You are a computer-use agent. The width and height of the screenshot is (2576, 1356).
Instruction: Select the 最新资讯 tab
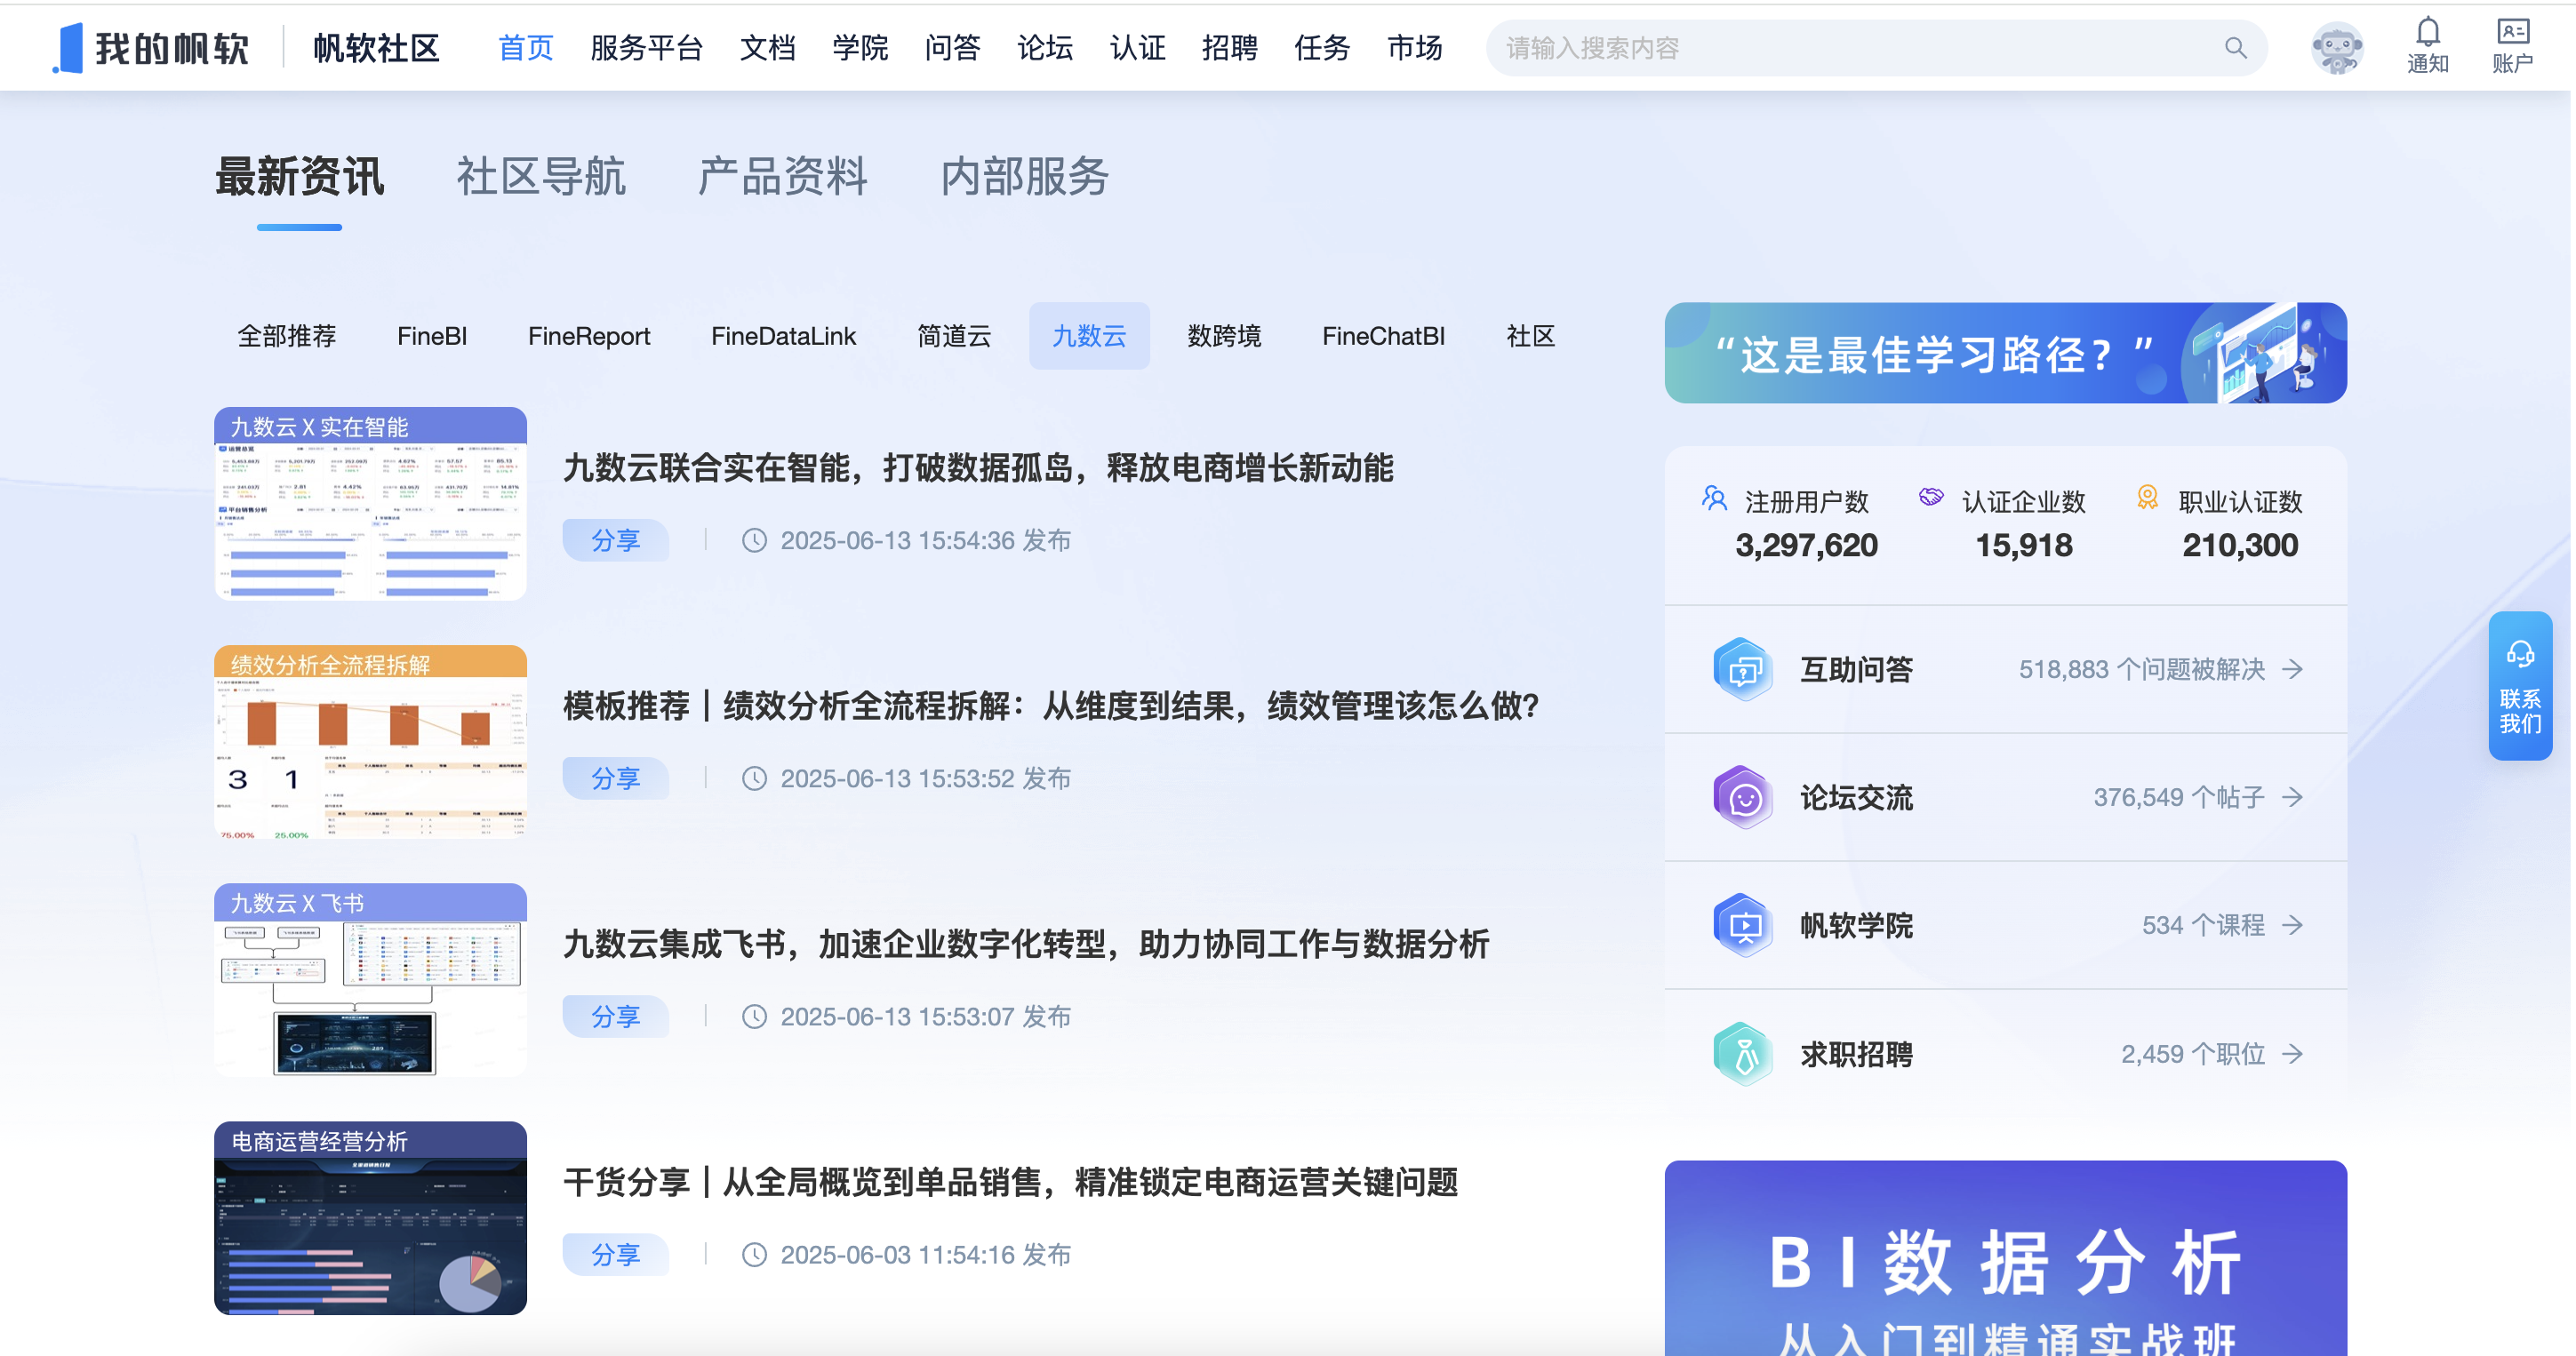[299, 177]
